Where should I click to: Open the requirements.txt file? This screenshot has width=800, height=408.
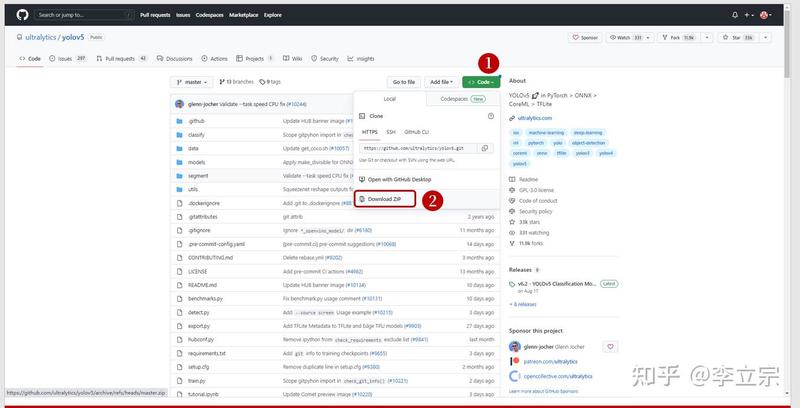(207, 353)
